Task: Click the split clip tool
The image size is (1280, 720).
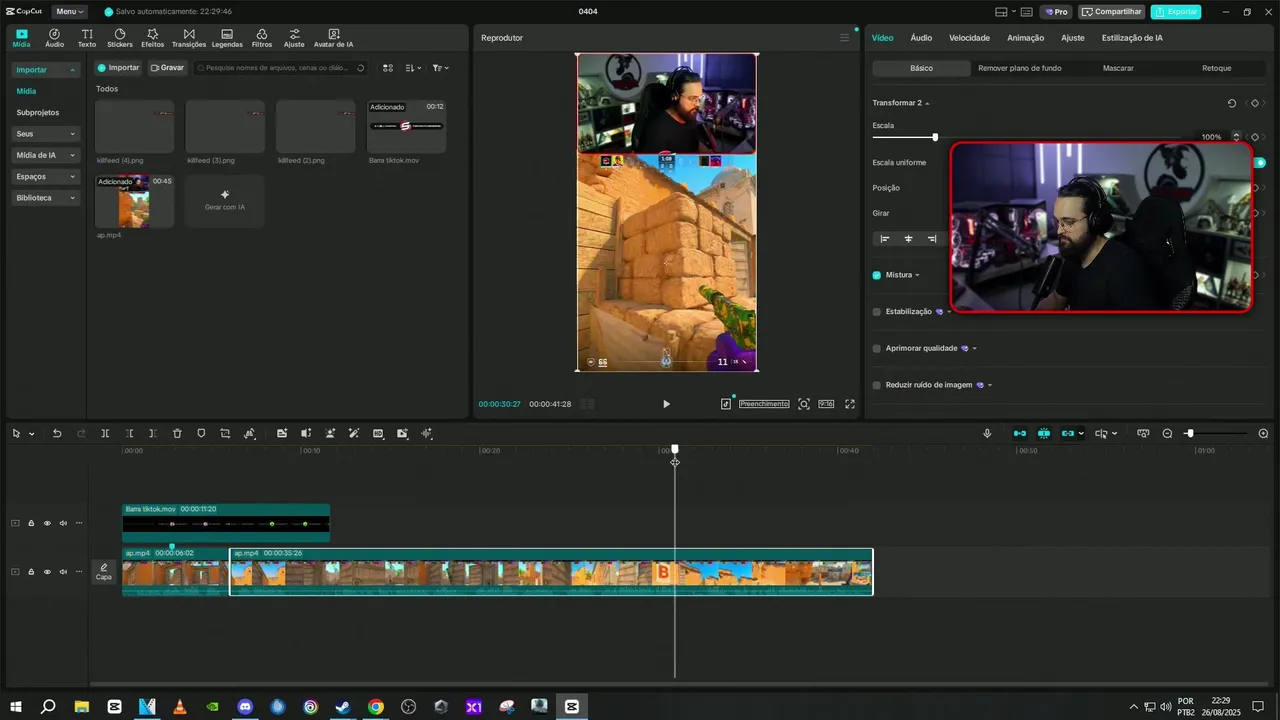Action: [105, 433]
